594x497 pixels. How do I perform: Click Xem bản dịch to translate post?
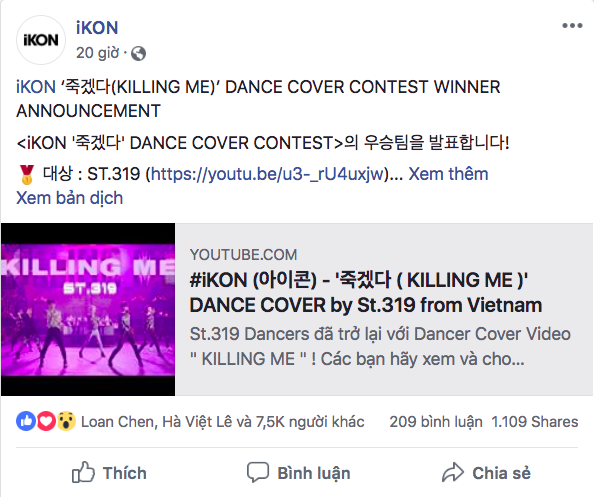[70, 198]
